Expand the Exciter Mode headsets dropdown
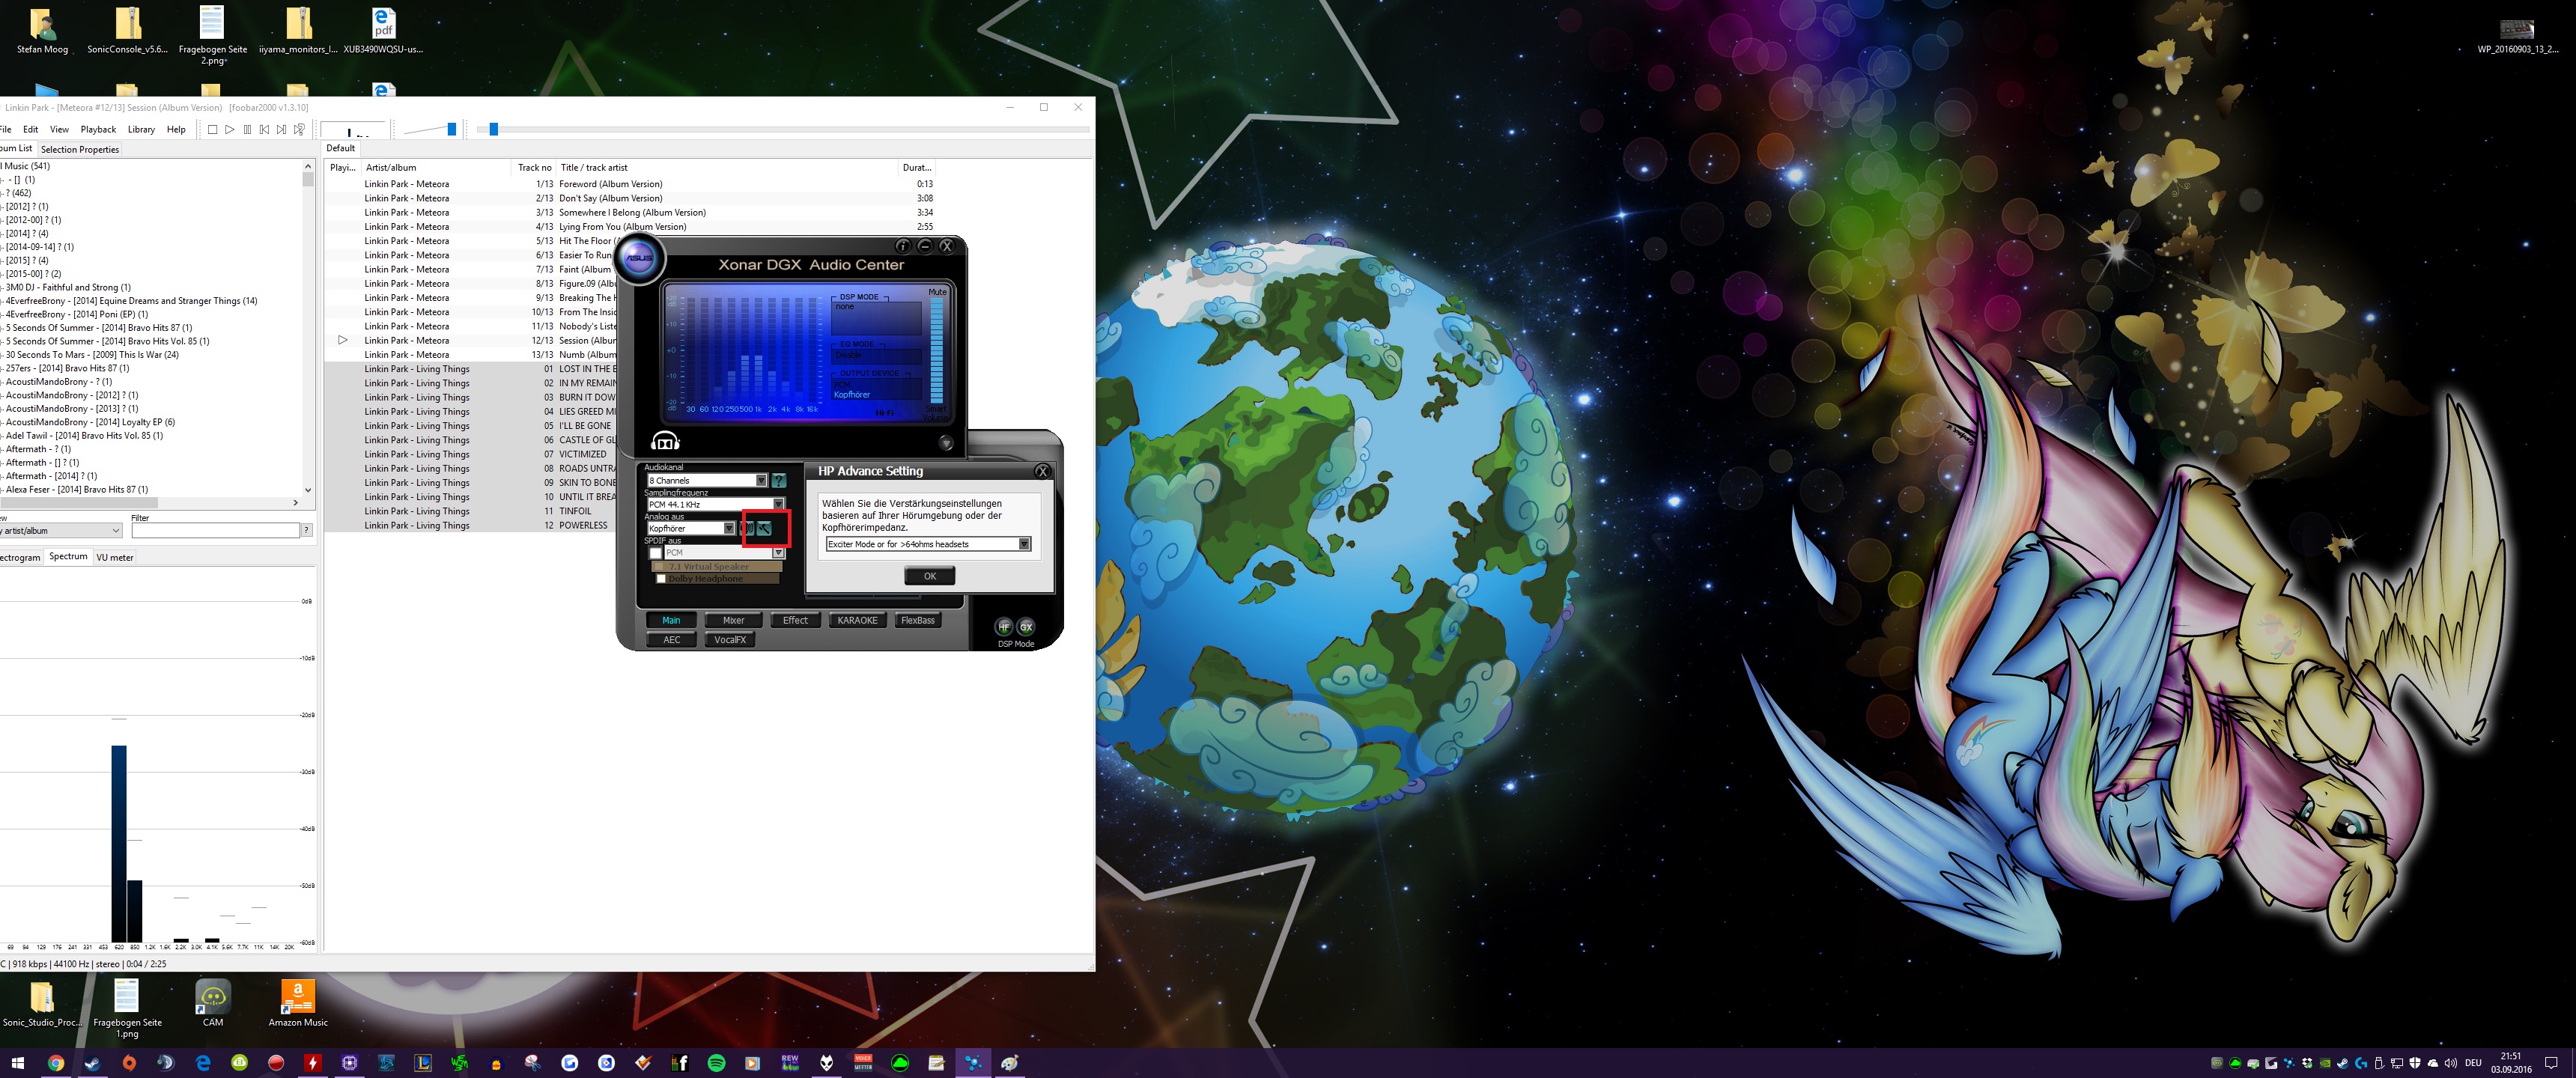Viewport: 2576px width, 1078px height. (x=1024, y=544)
